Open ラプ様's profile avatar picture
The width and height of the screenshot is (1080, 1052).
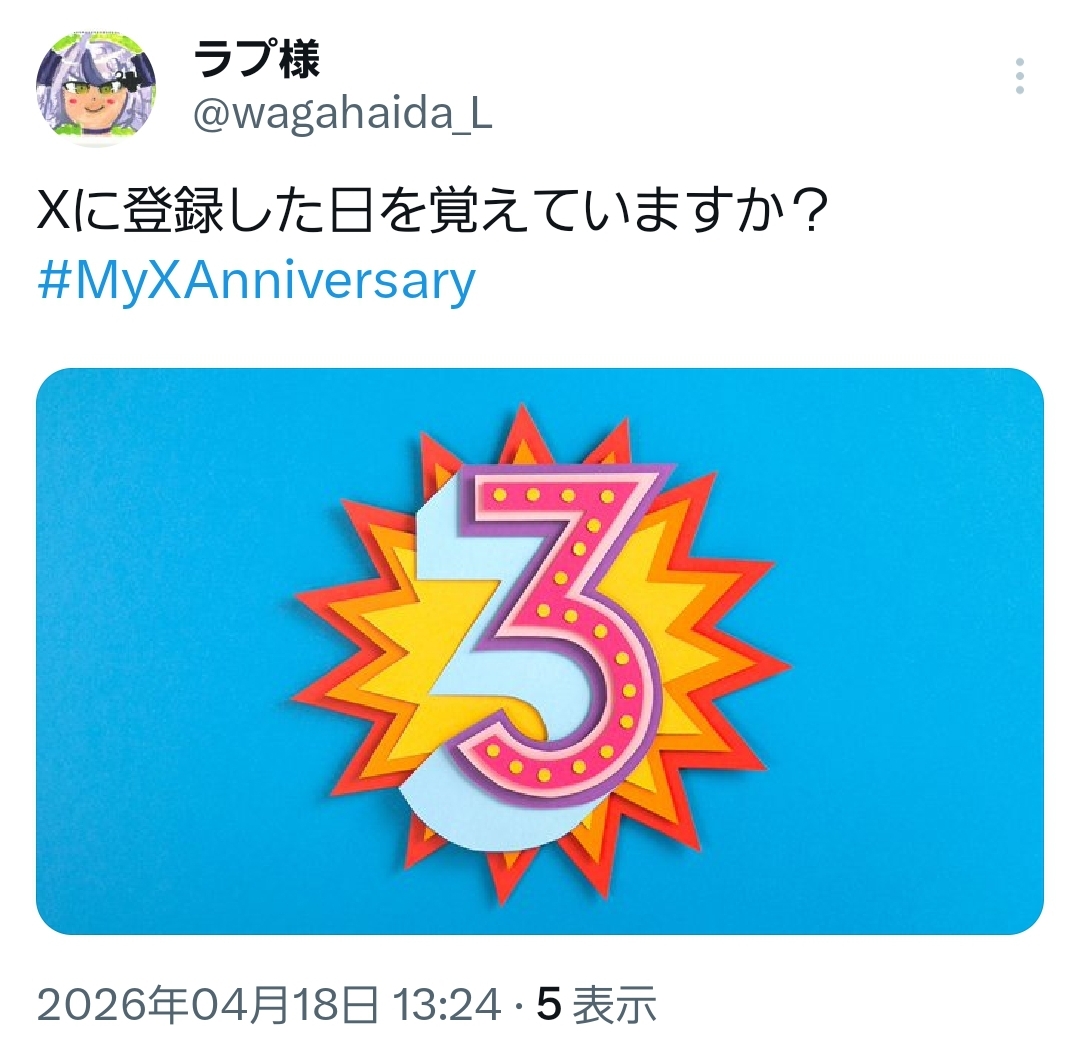96,89
